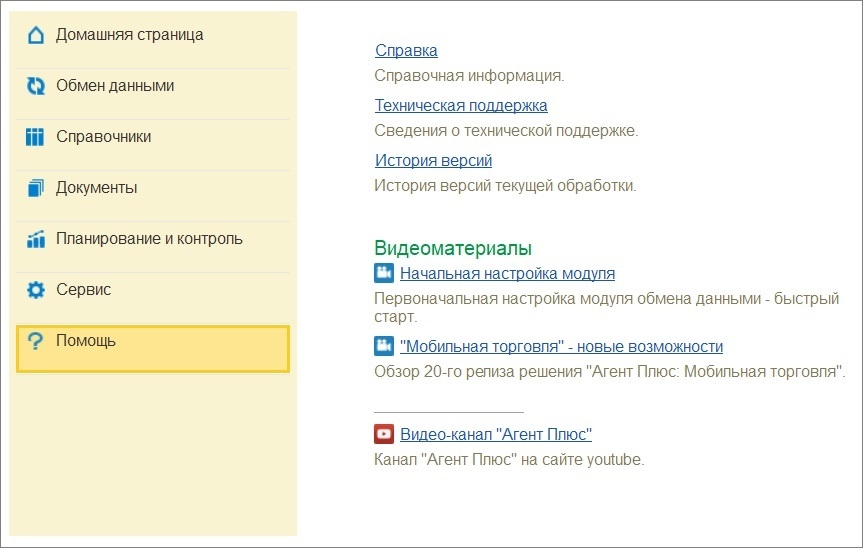
Task: Click the red YouTube play icon
Action: point(384,434)
